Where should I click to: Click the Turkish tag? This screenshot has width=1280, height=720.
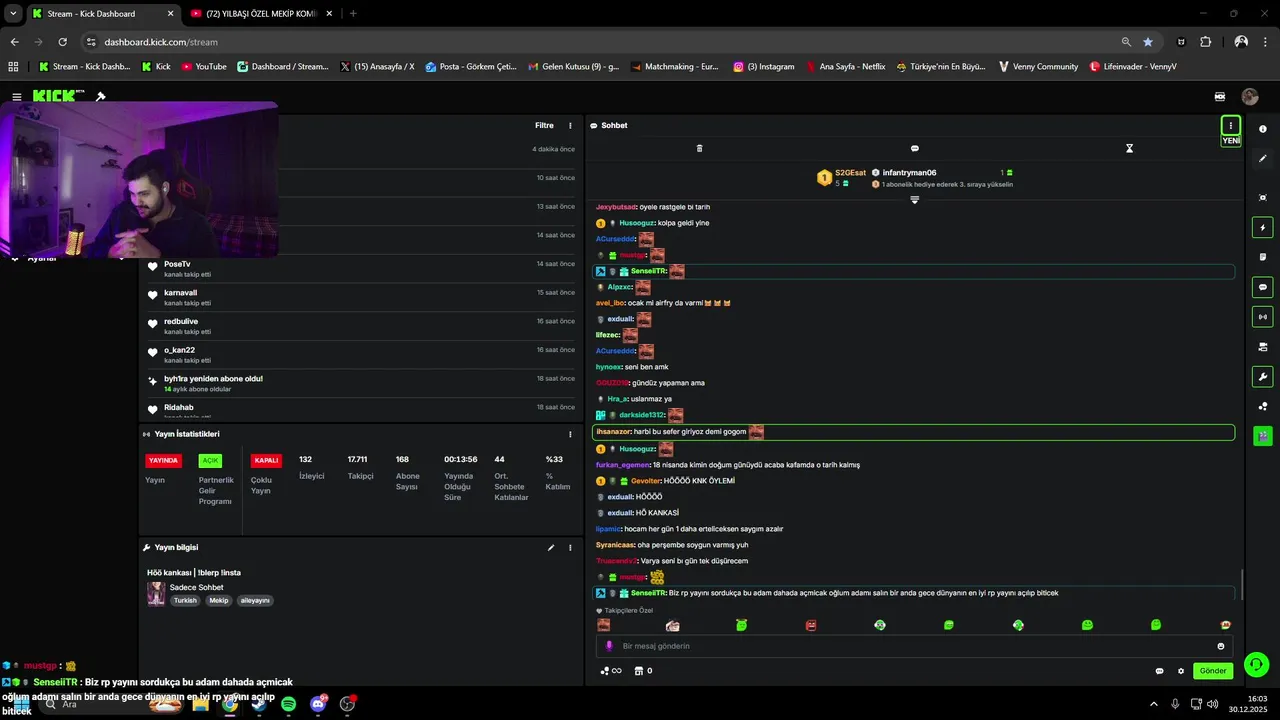pyautogui.click(x=185, y=601)
